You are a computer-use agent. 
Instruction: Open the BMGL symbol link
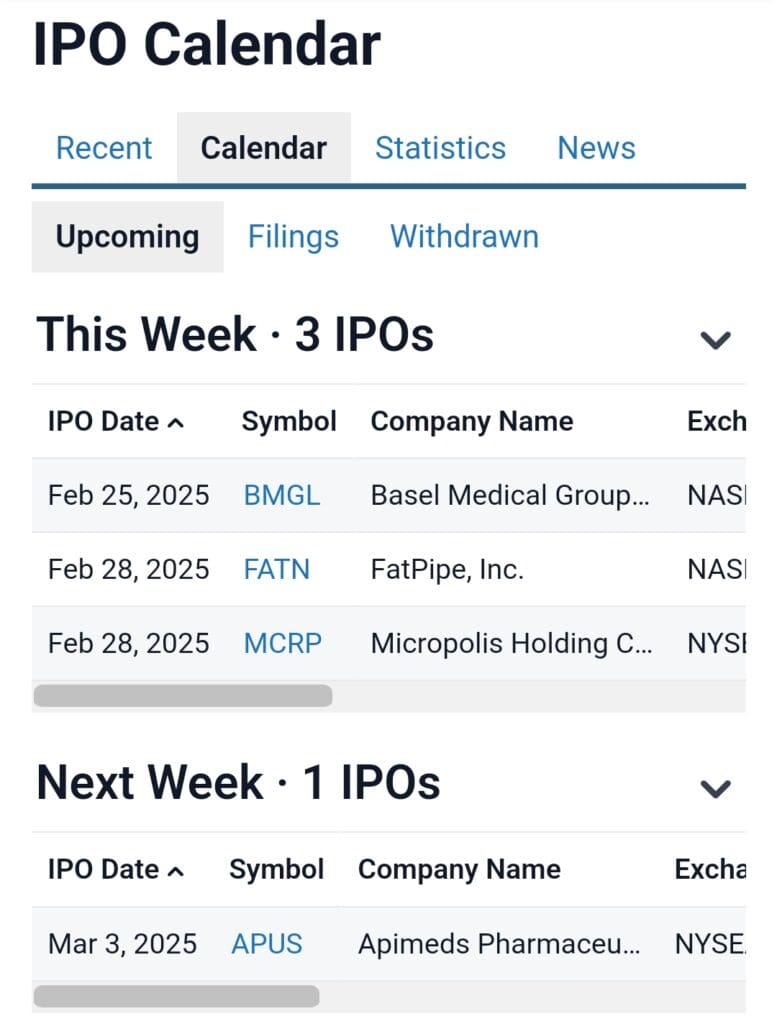coord(282,495)
